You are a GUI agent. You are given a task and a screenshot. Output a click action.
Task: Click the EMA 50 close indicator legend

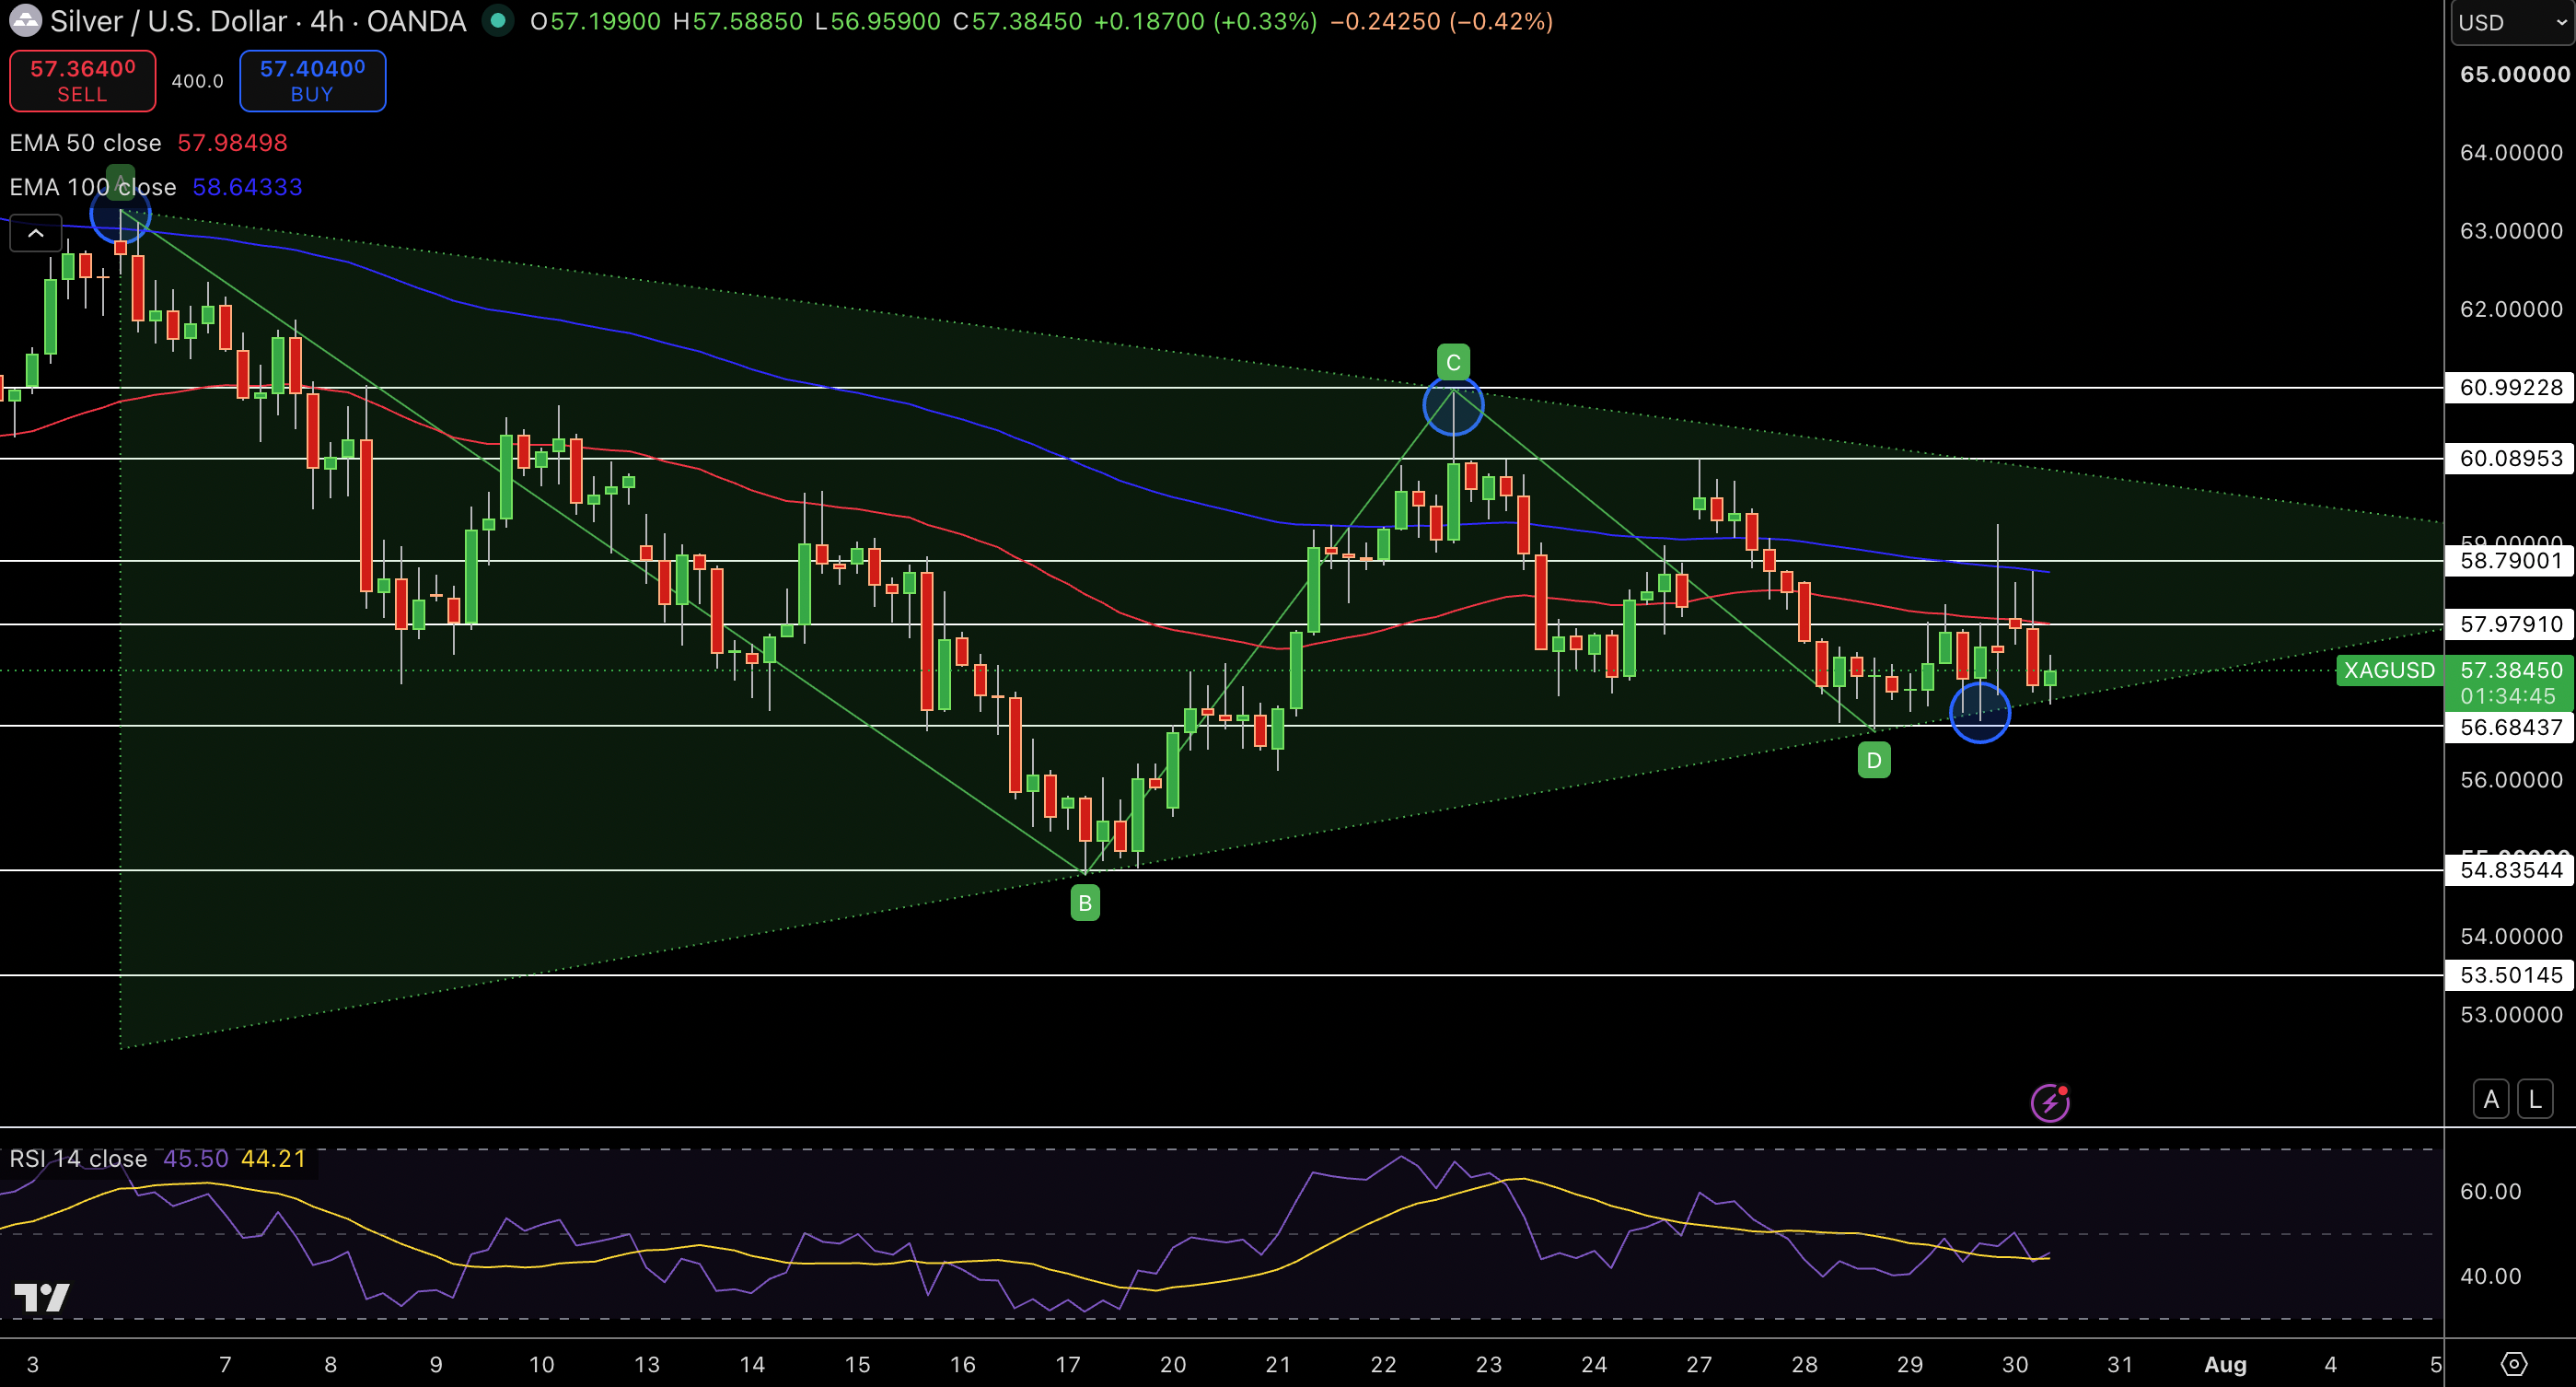[85, 143]
